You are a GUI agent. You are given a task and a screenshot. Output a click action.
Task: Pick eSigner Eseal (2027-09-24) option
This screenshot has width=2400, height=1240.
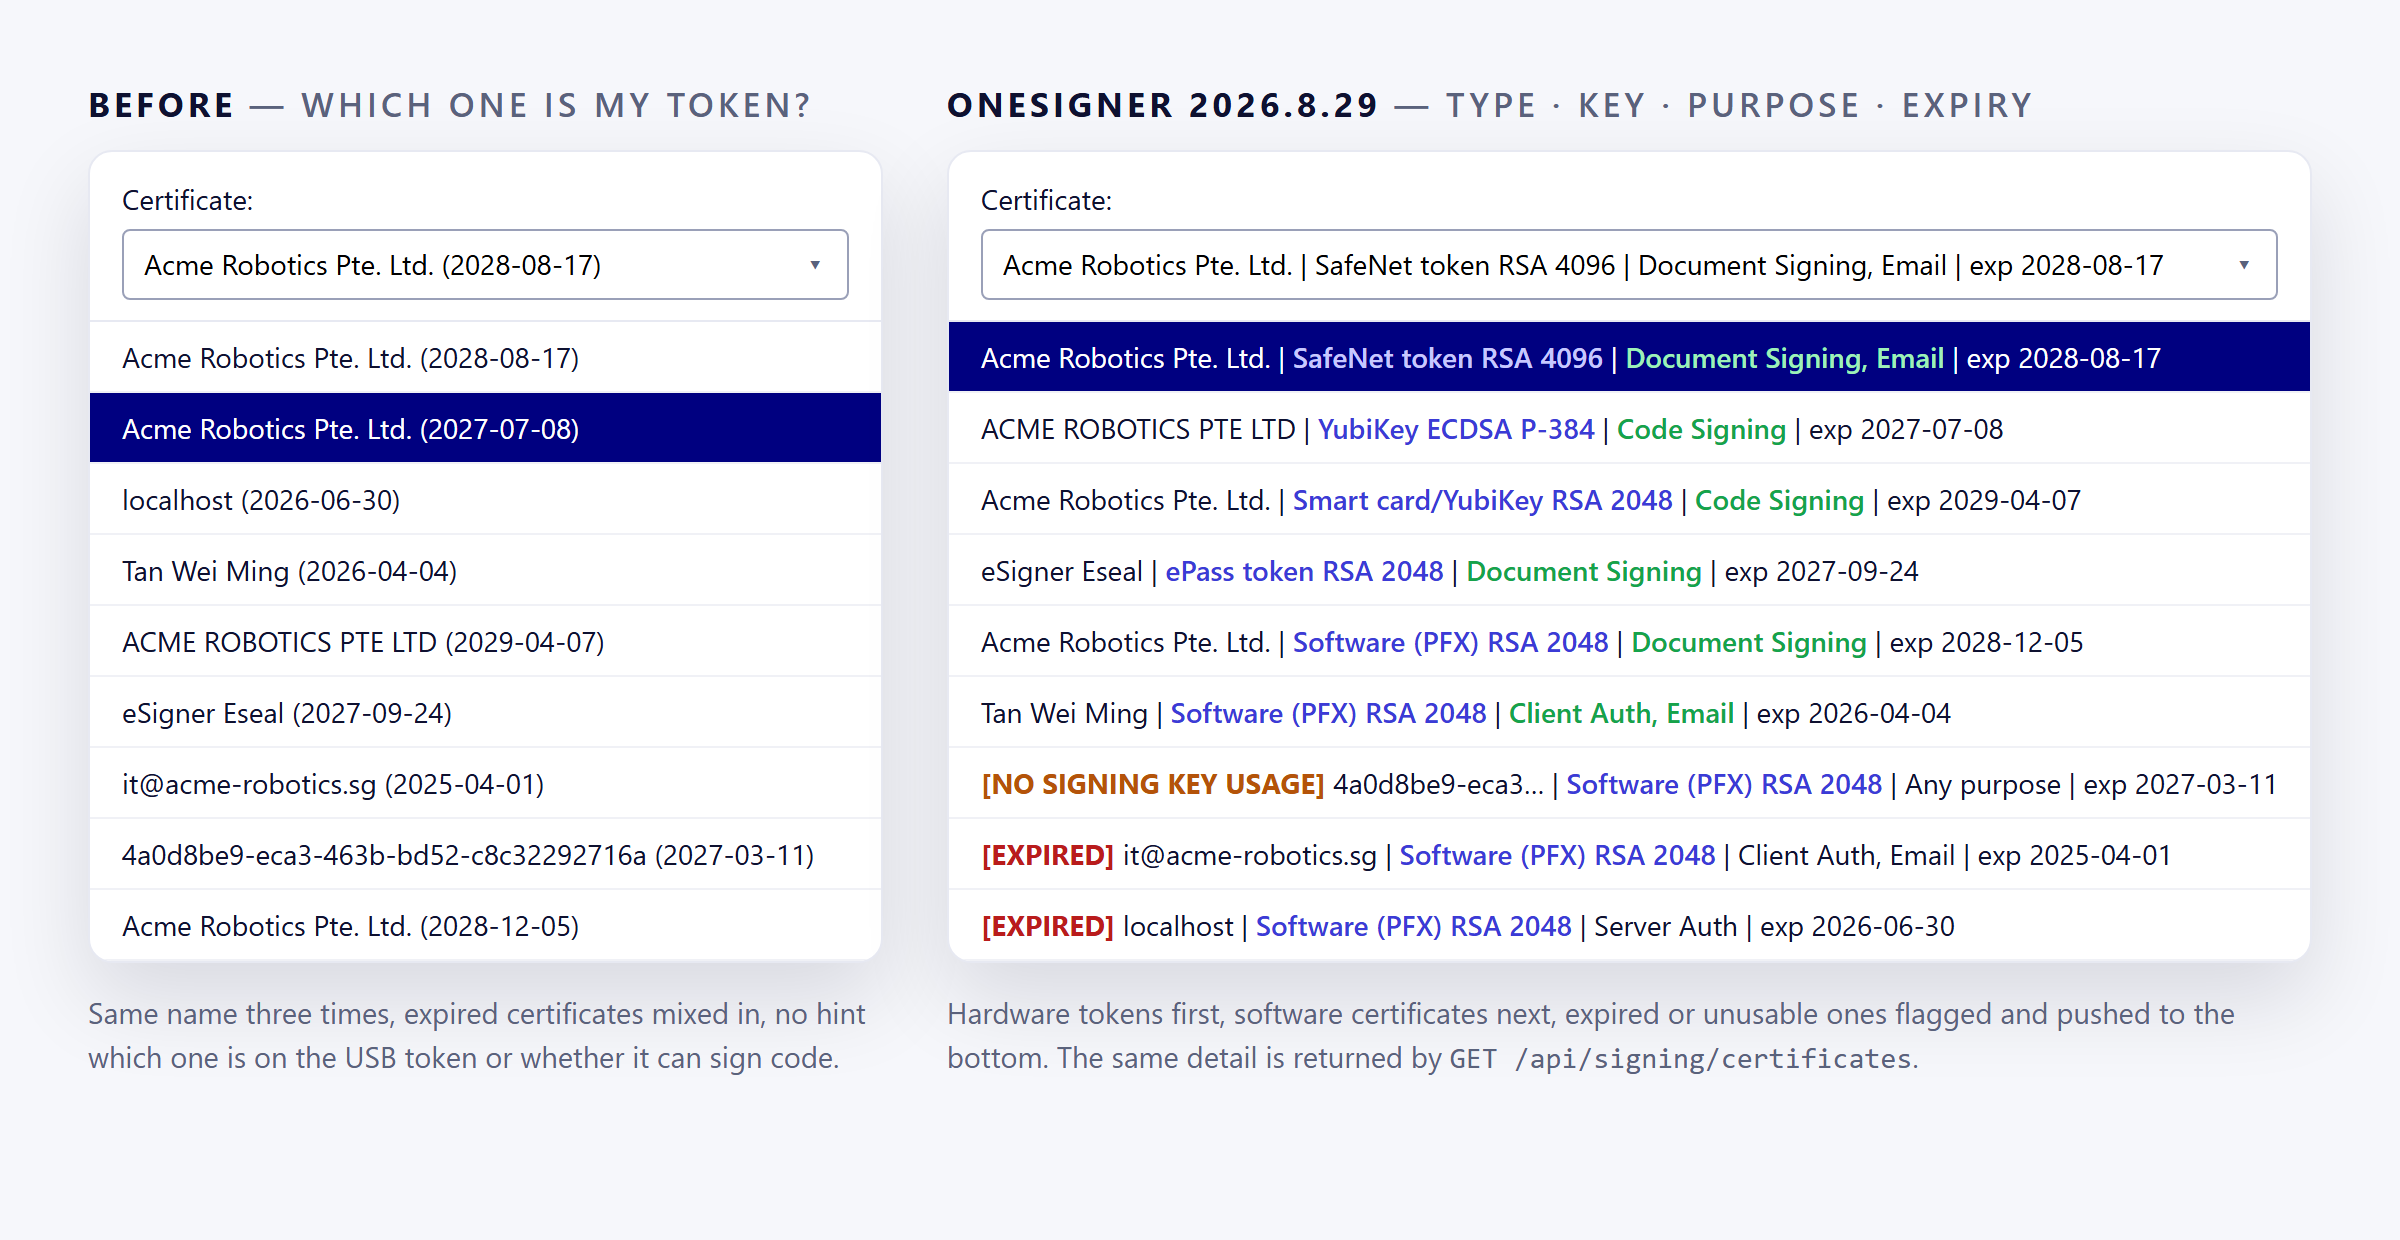485,712
